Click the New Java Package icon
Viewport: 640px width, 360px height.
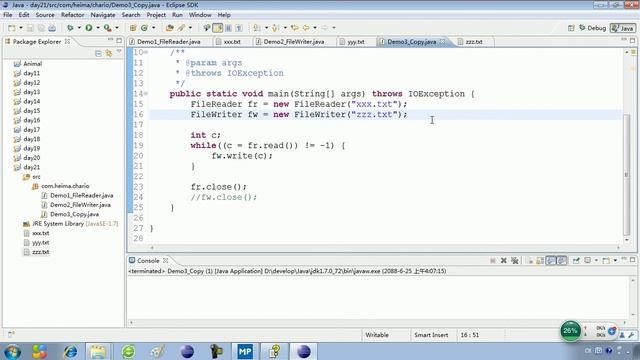(x=133, y=28)
